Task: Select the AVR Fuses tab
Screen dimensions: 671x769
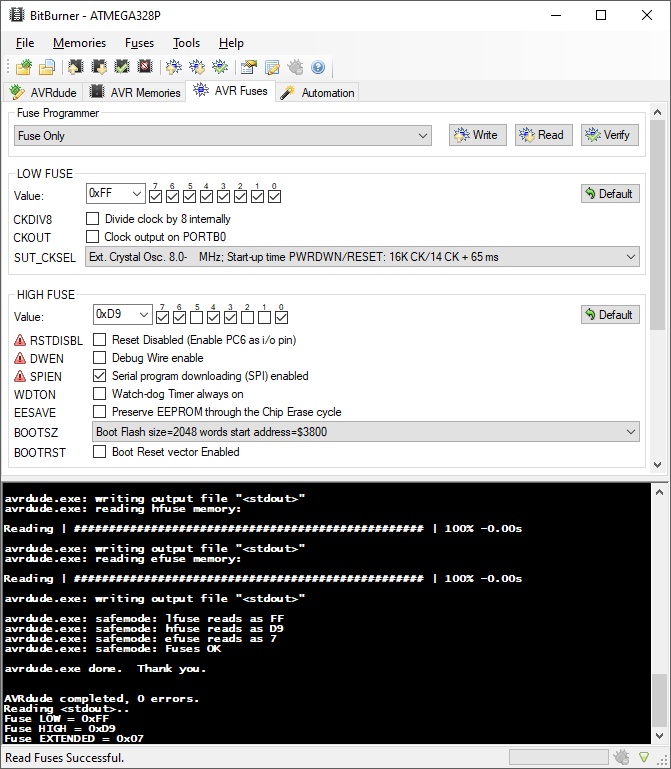Action: 231,91
